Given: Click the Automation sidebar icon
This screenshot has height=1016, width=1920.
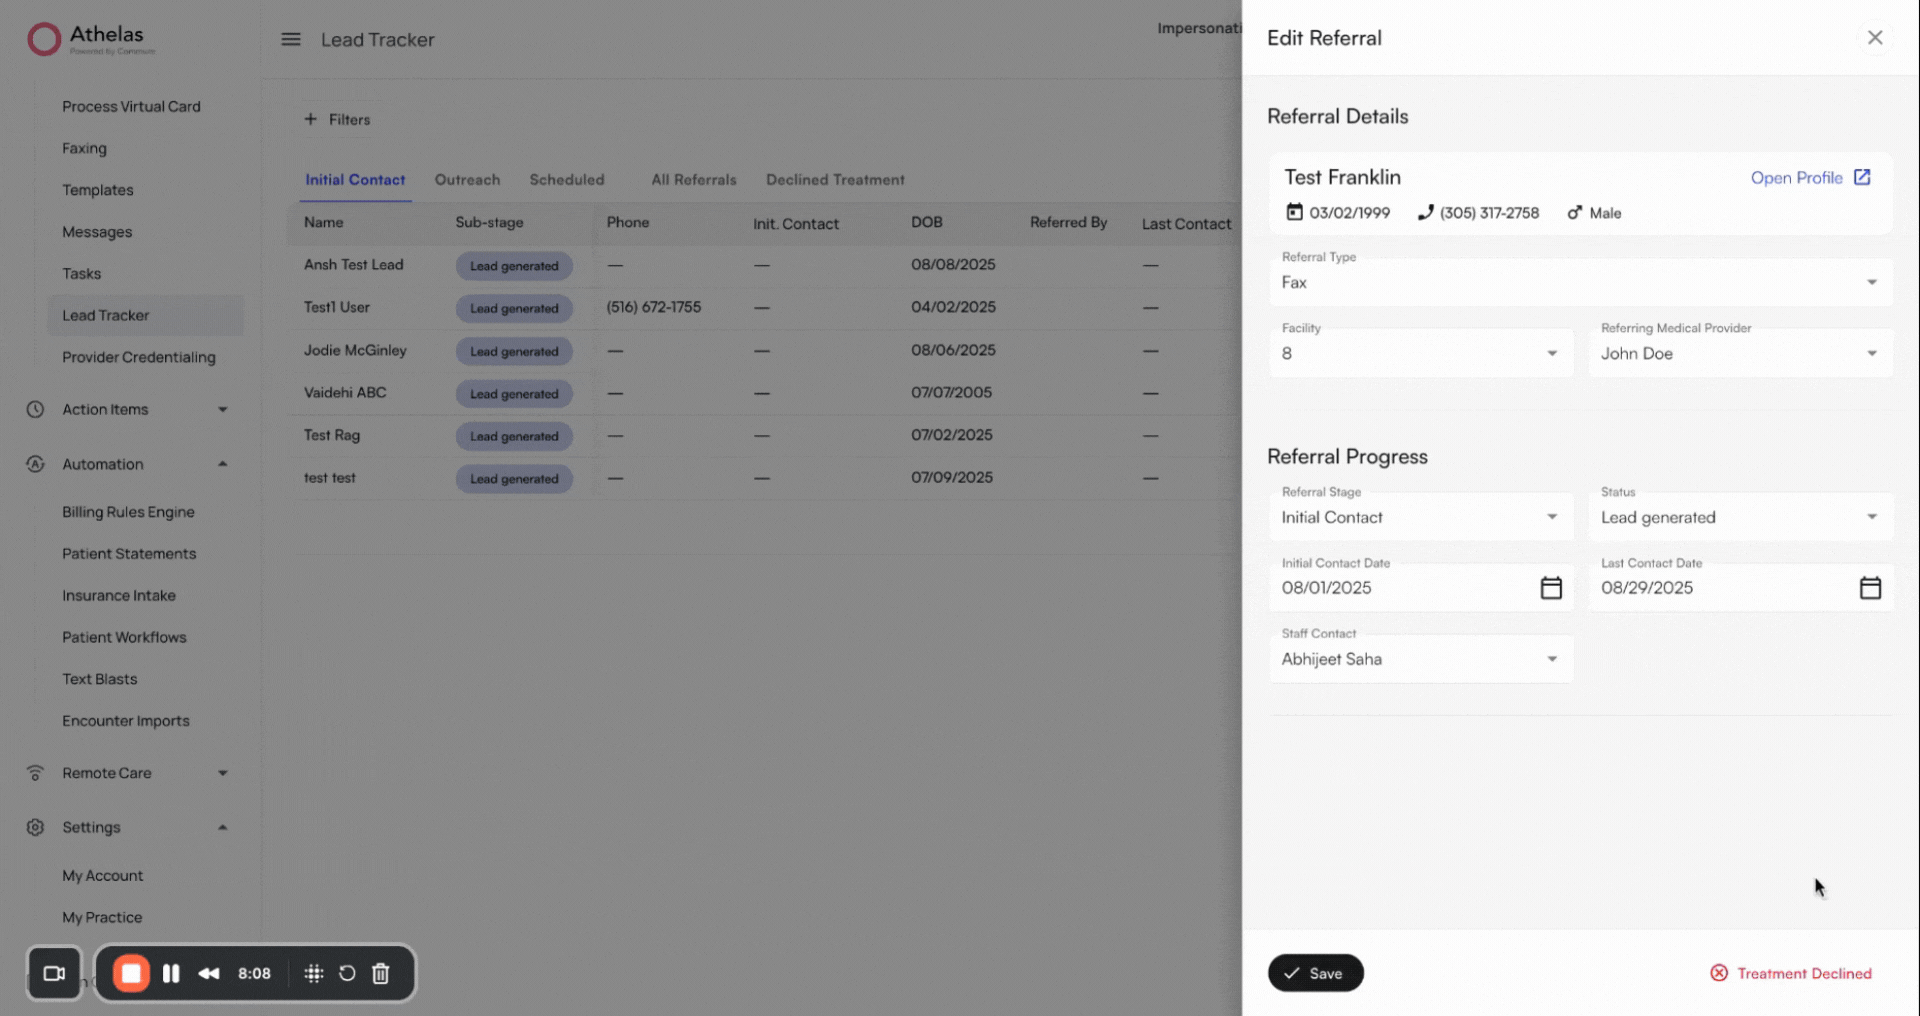Looking at the screenshot, I should (35, 464).
